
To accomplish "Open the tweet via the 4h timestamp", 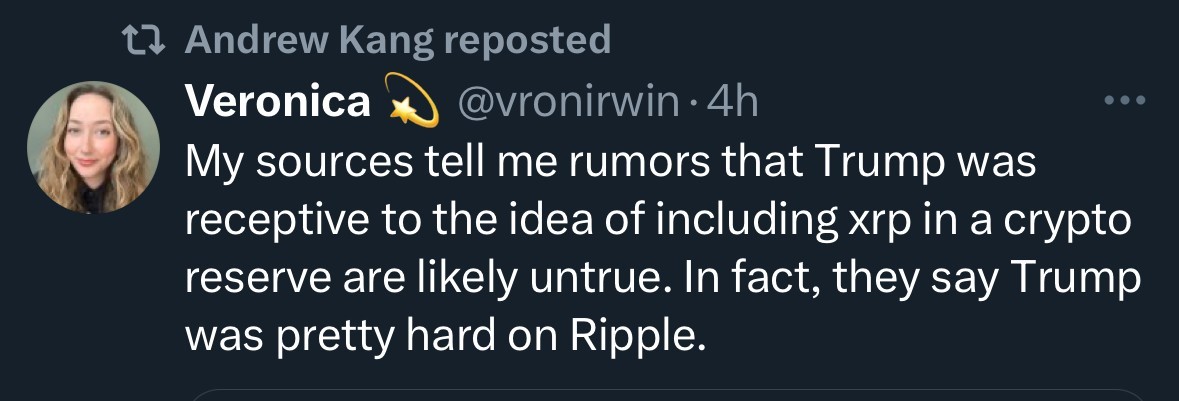I will (x=731, y=102).
